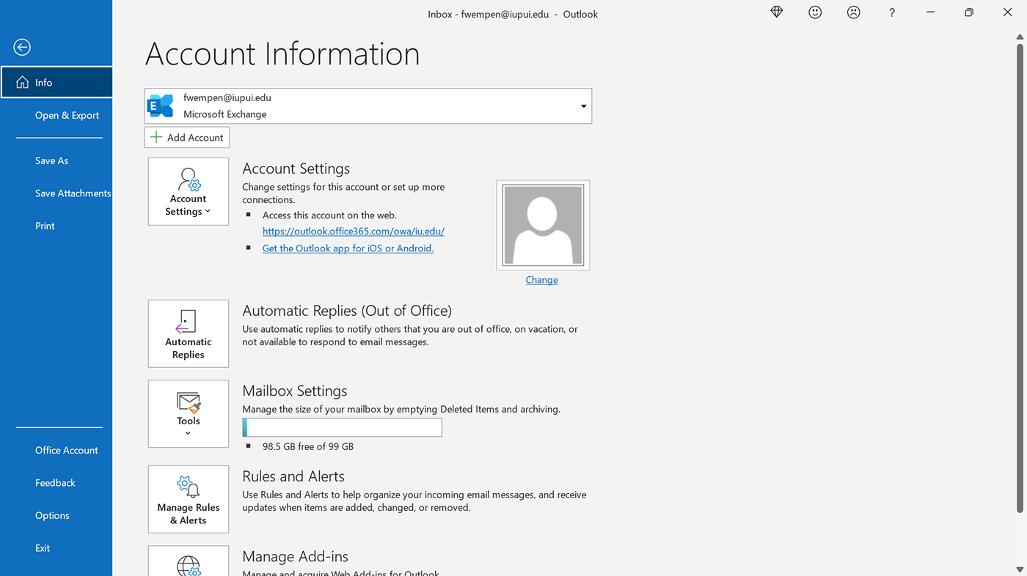
Task: Select Save Attachments in the sidebar
Action: tap(73, 193)
